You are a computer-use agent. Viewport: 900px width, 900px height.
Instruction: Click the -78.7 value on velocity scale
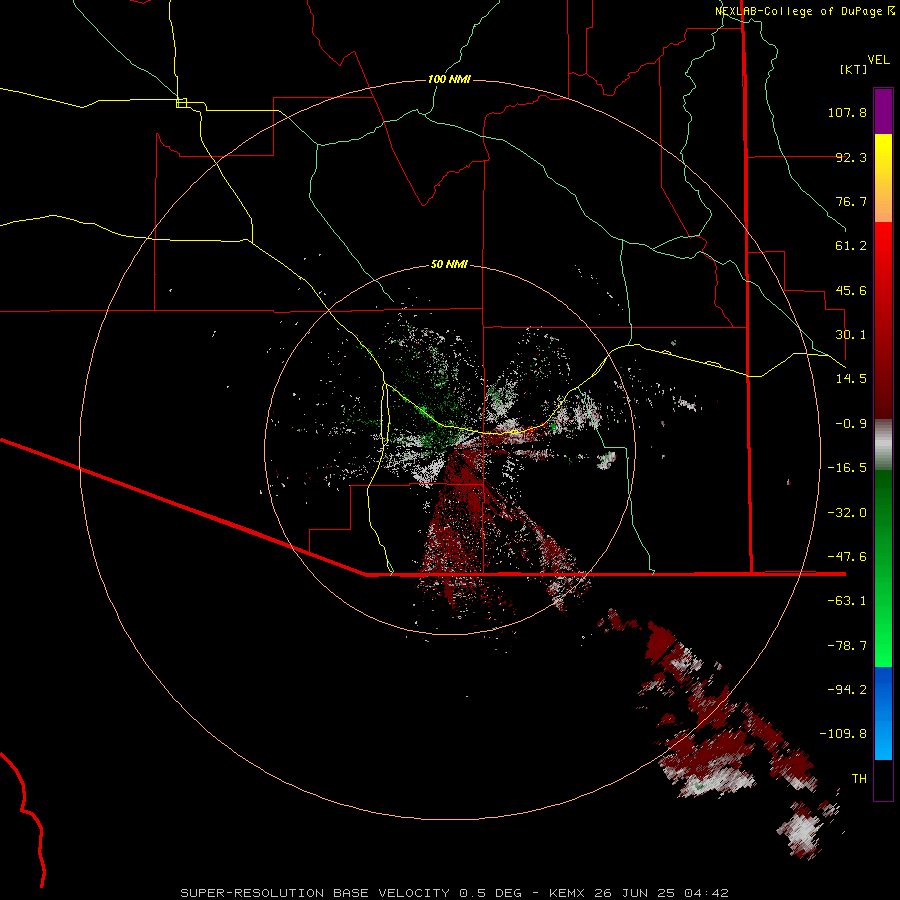847,646
